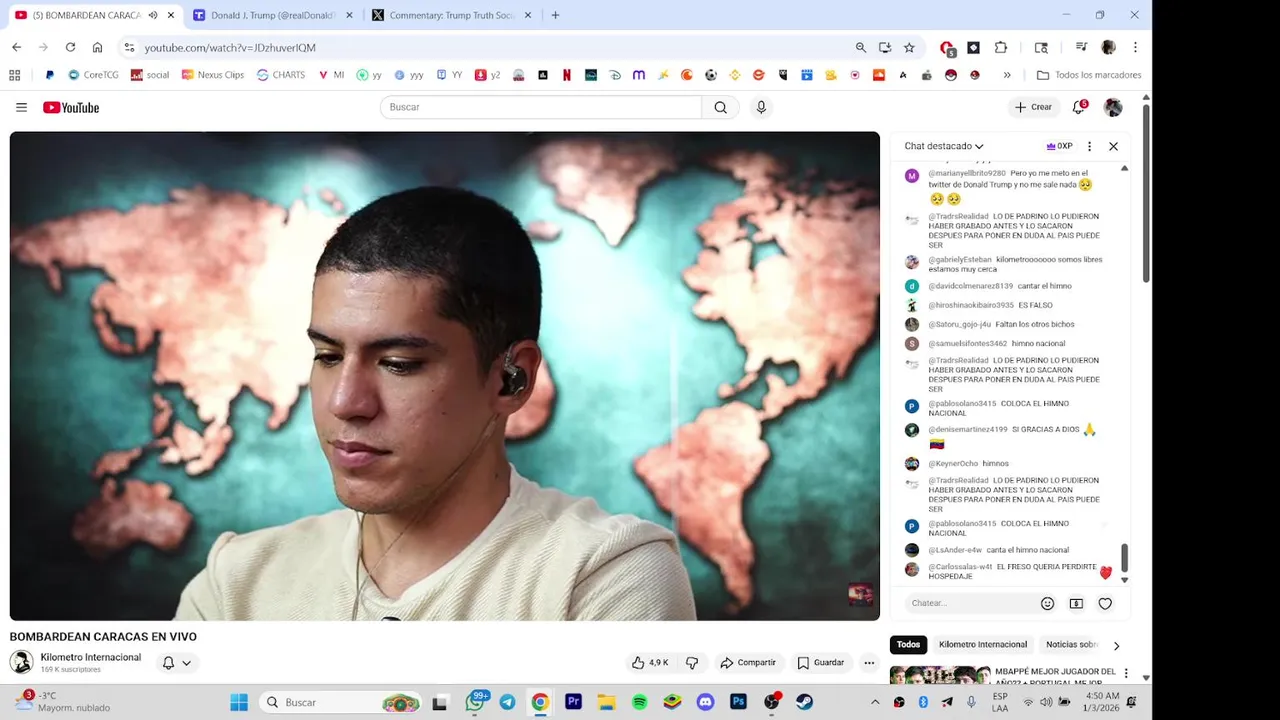Open the Kilometro Internacional channel name link

(x=90, y=657)
